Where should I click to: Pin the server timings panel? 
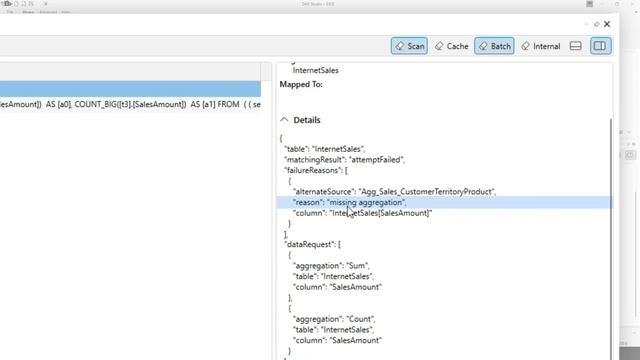click(597, 24)
